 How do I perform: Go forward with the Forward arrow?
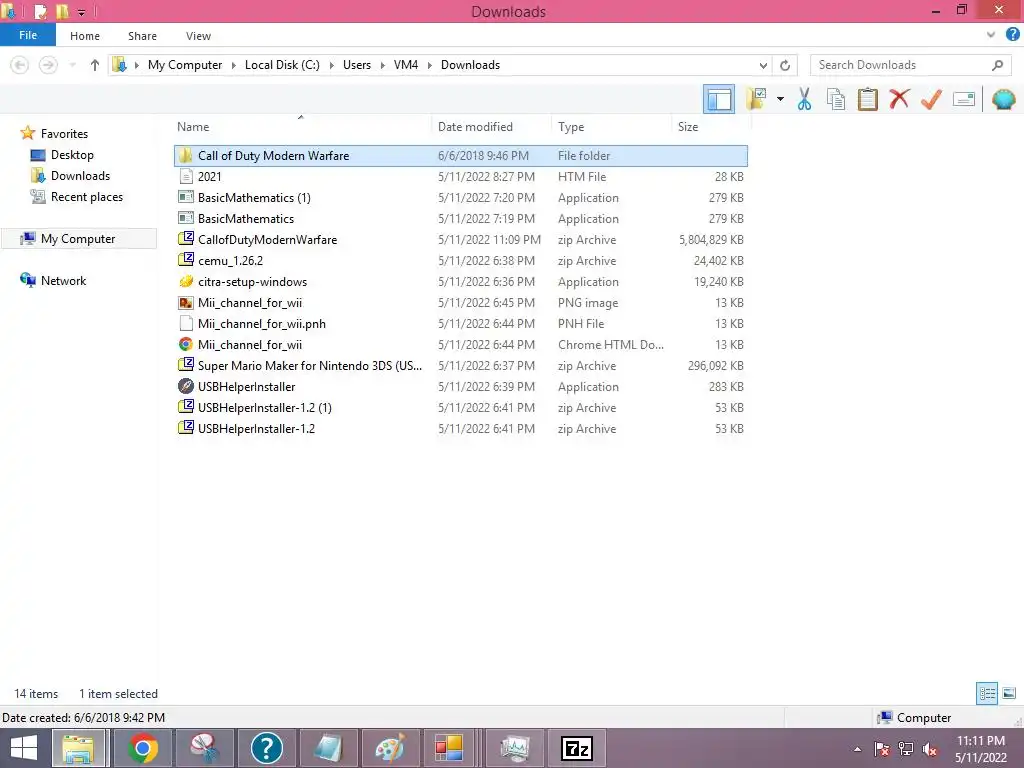48,65
